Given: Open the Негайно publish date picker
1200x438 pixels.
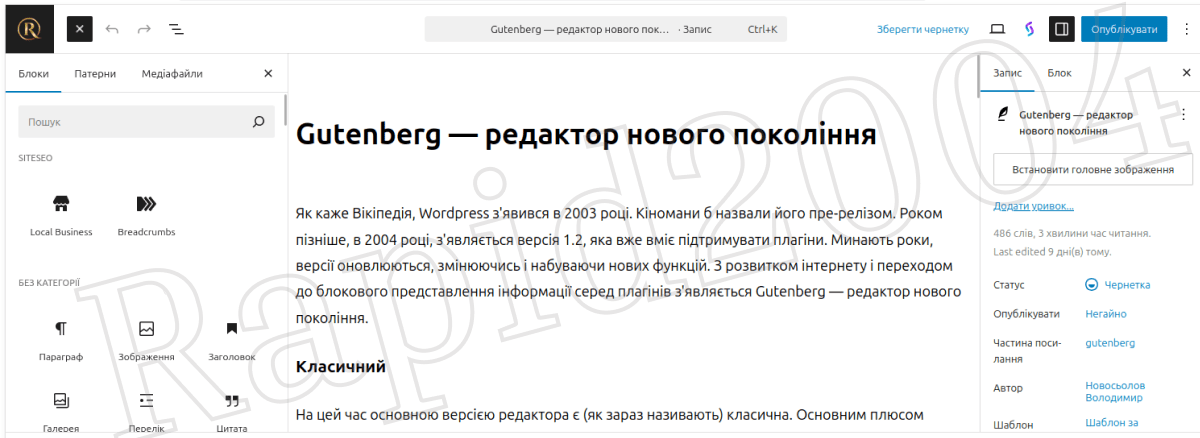Looking at the screenshot, I should (x=1106, y=314).
